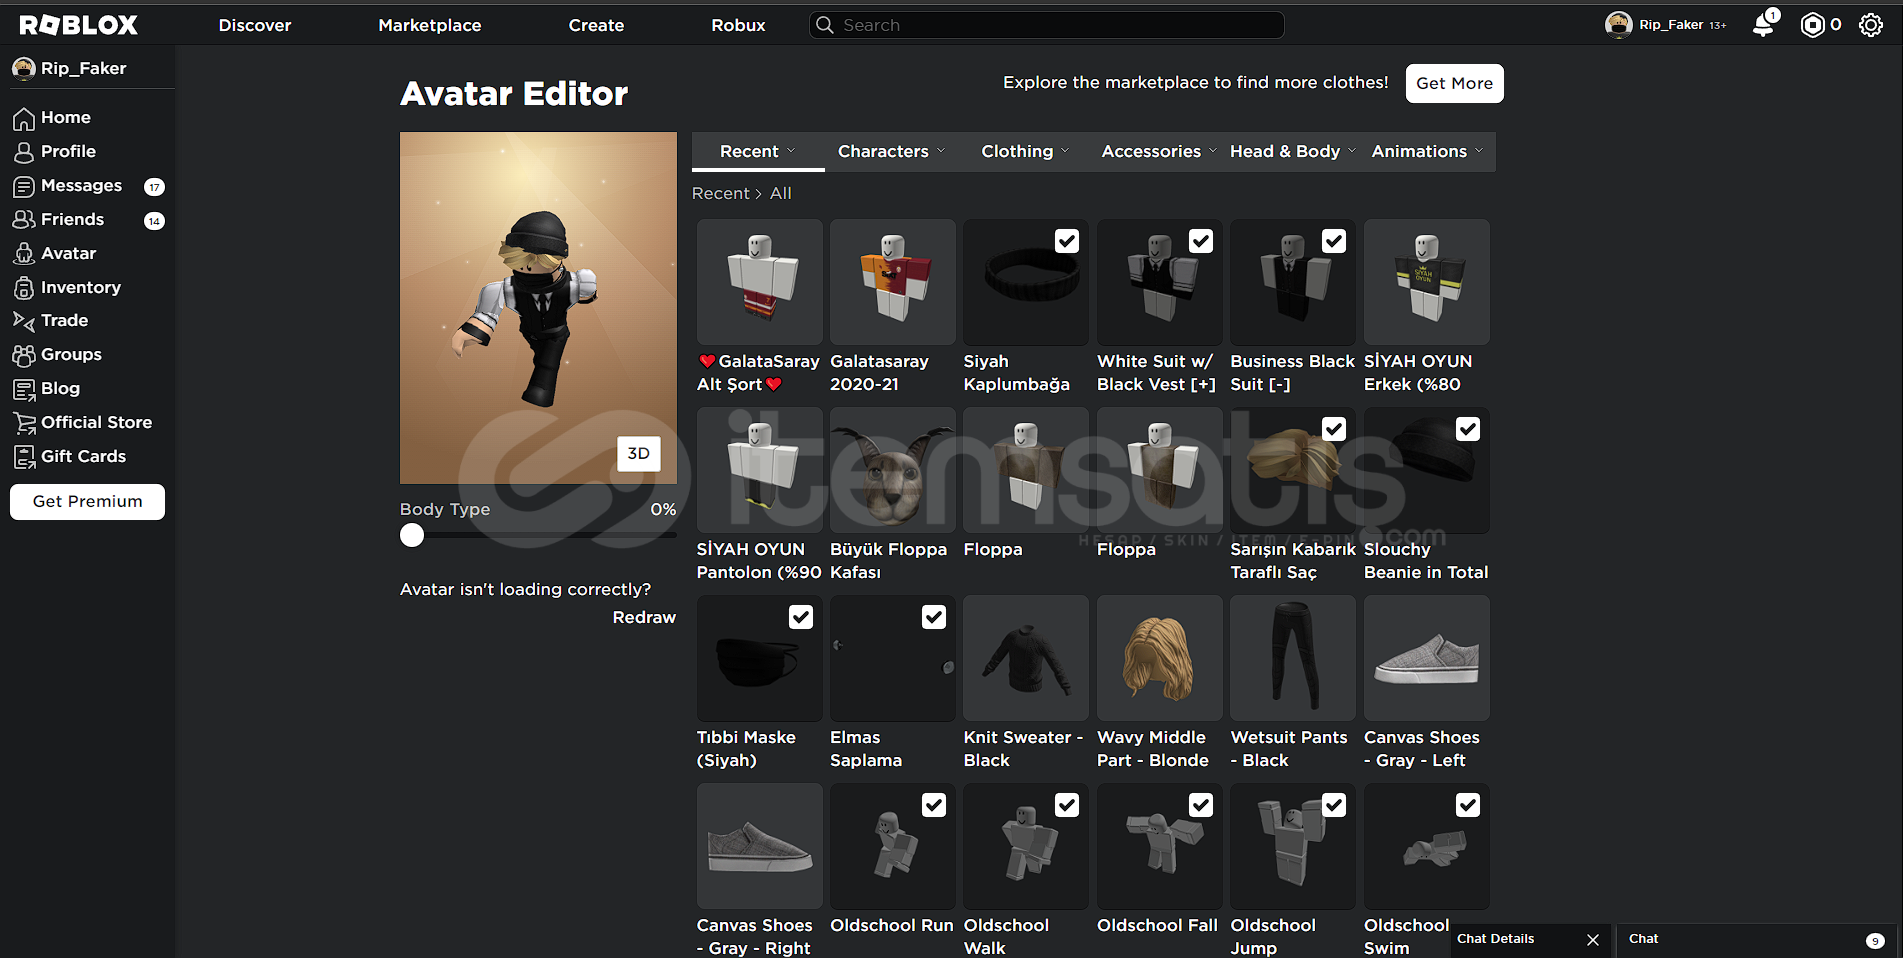This screenshot has height=958, width=1903.
Task: Click the Trade sidebar icon
Action: (x=24, y=321)
